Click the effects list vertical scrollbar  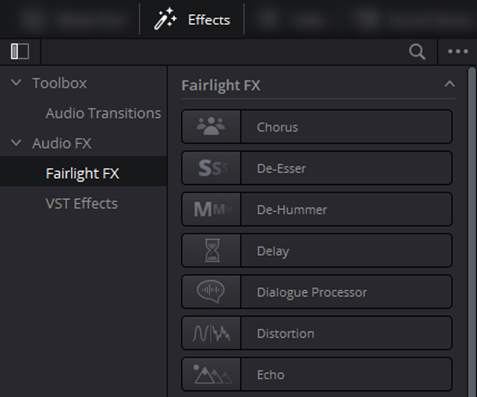coord(472,232)
